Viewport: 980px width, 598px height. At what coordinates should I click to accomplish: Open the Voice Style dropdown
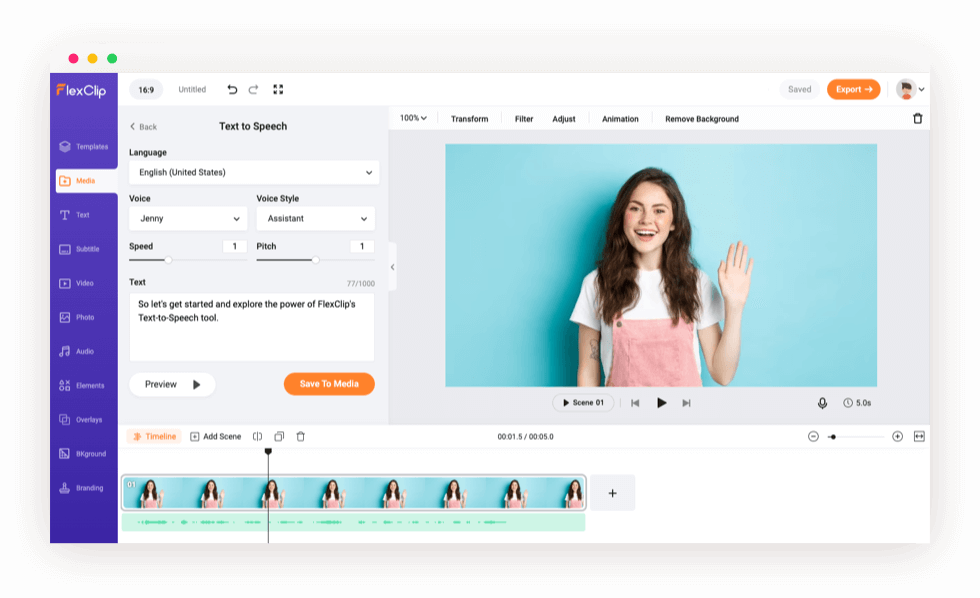click(316, 219)
